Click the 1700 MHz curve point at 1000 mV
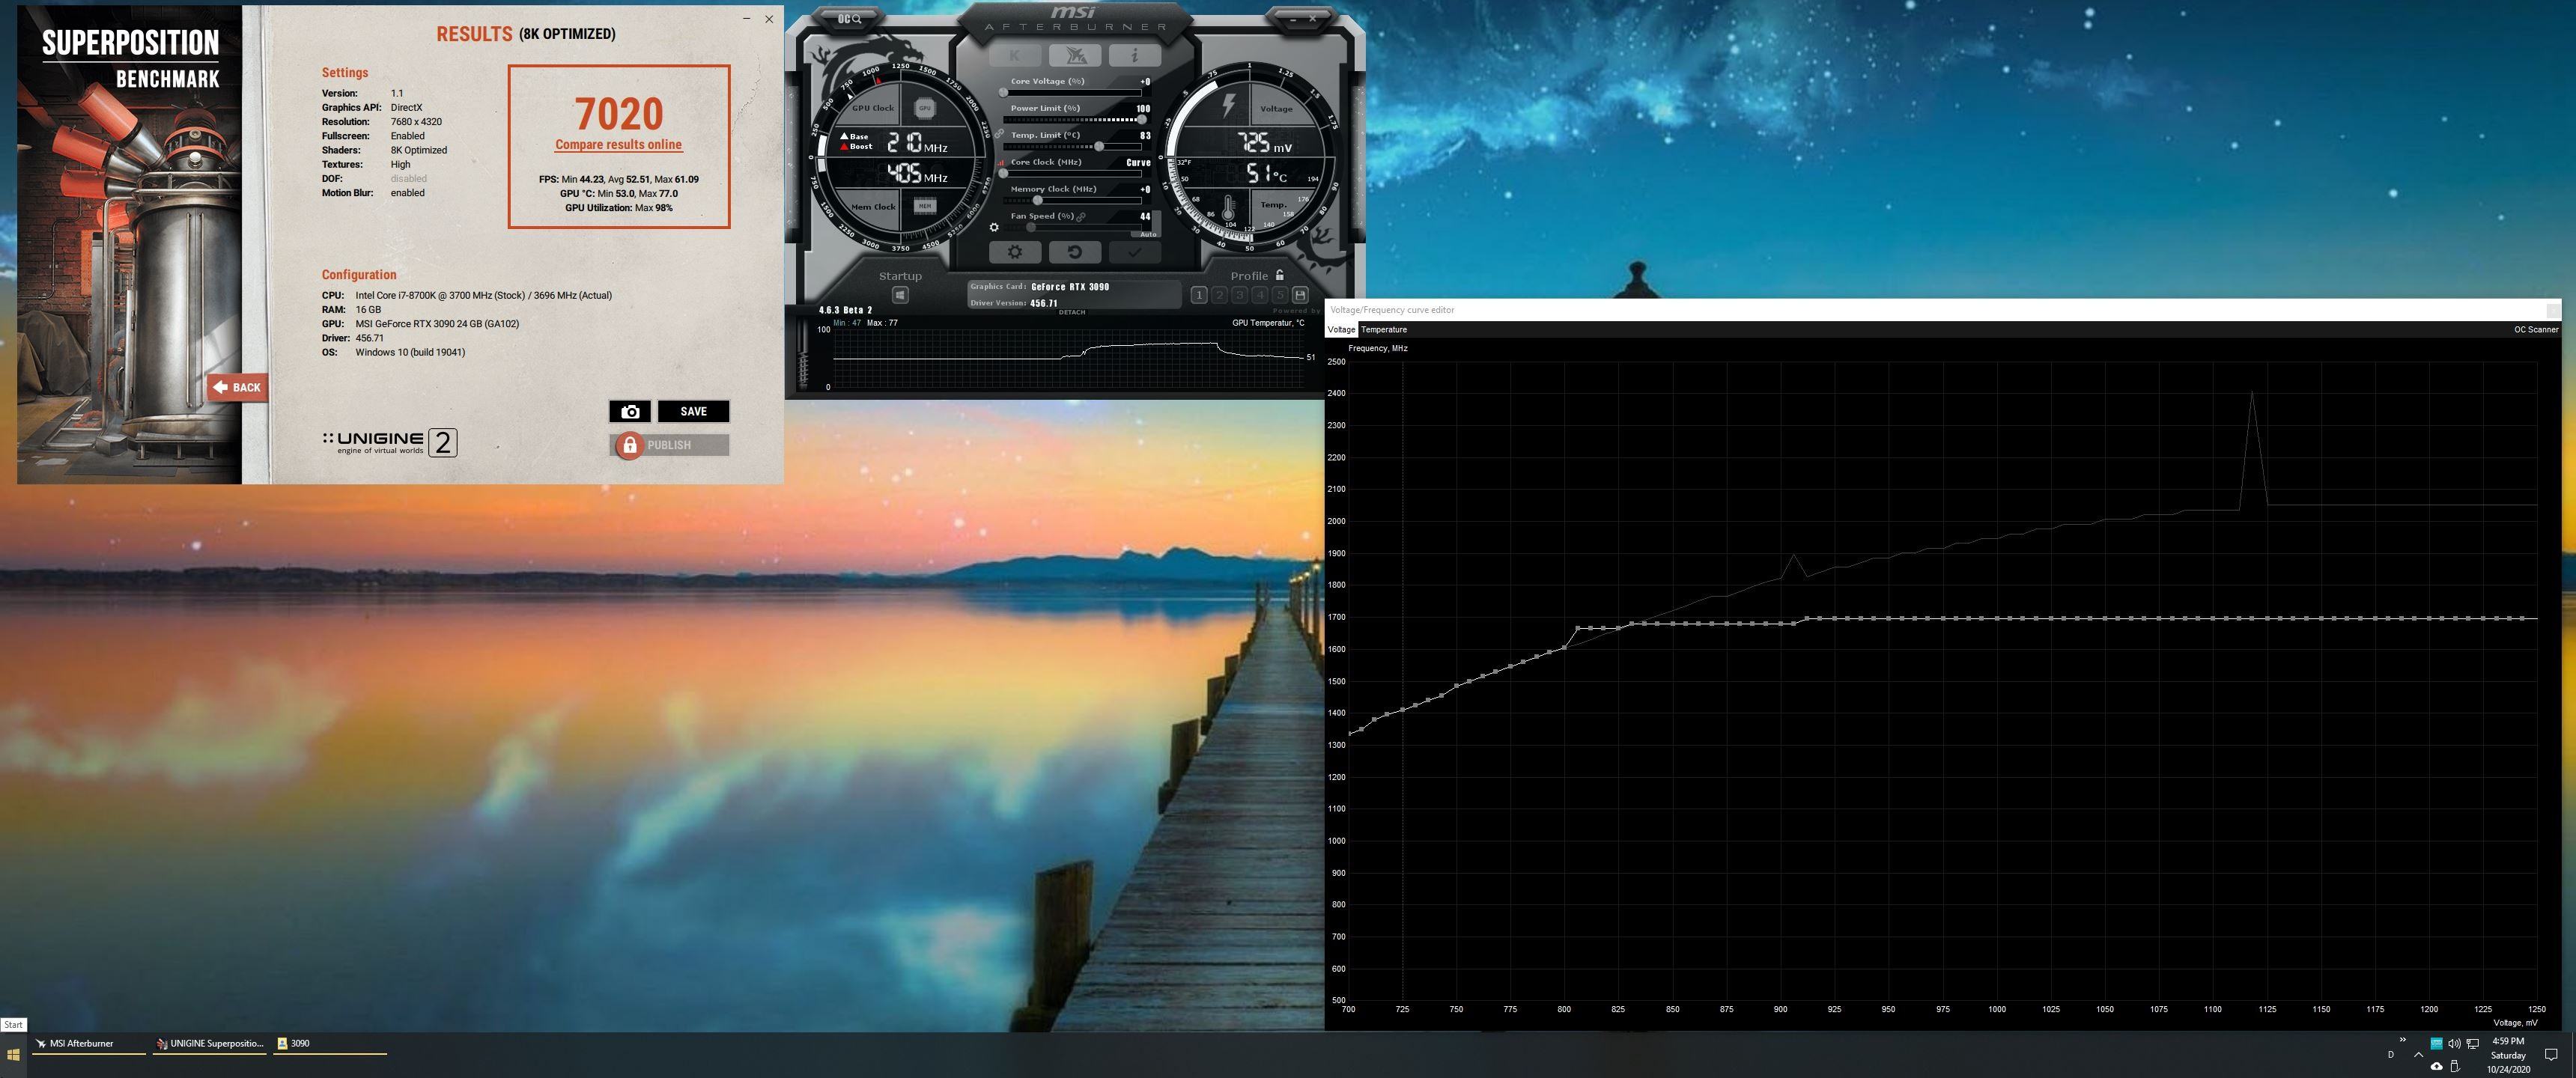2576x1078 pixels. point(1996,618)
